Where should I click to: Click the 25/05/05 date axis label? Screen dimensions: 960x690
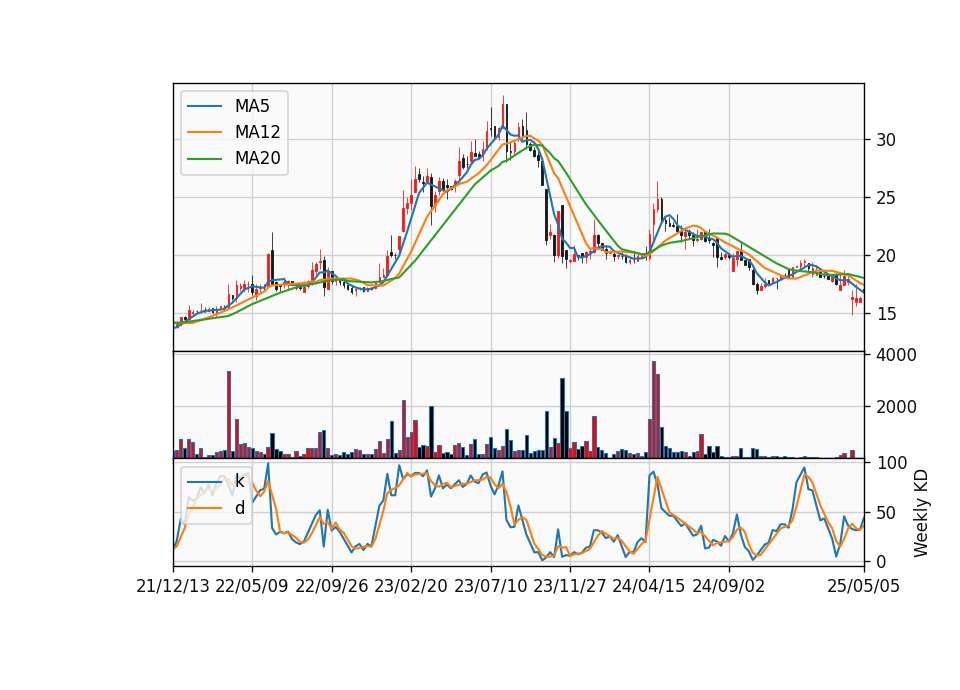coord(864,586)
